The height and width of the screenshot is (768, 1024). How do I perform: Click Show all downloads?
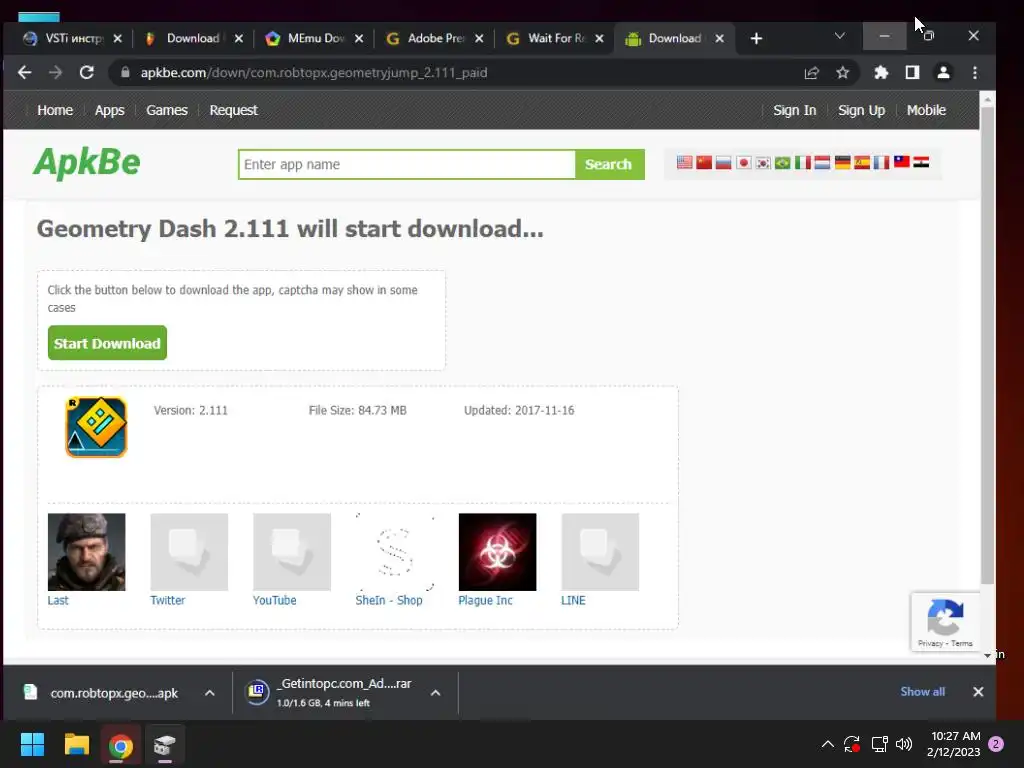(x=922, y=692)
